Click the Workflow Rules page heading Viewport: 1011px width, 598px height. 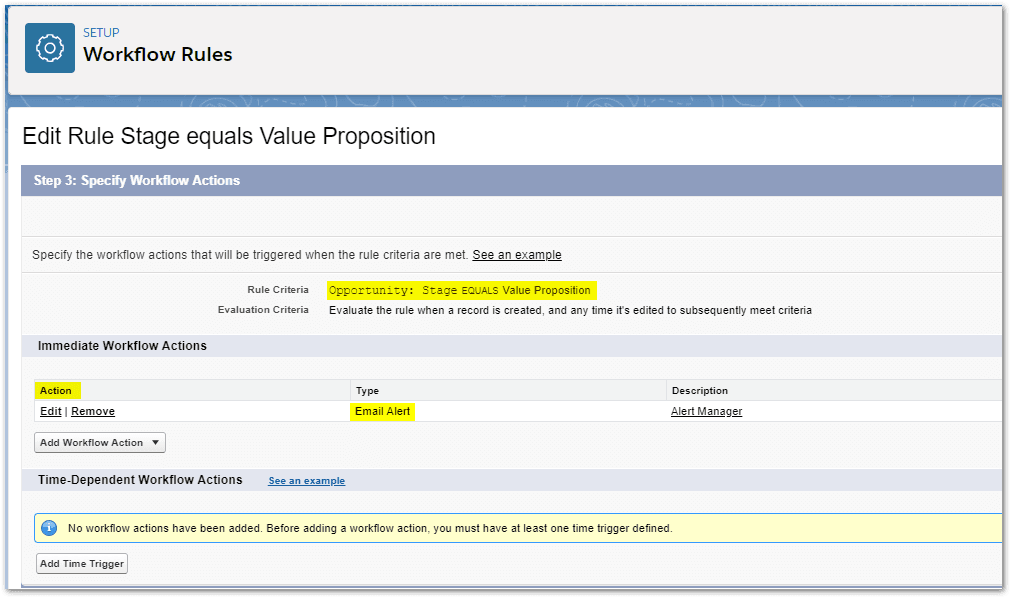pyautogui.click(x=158, y=55)
